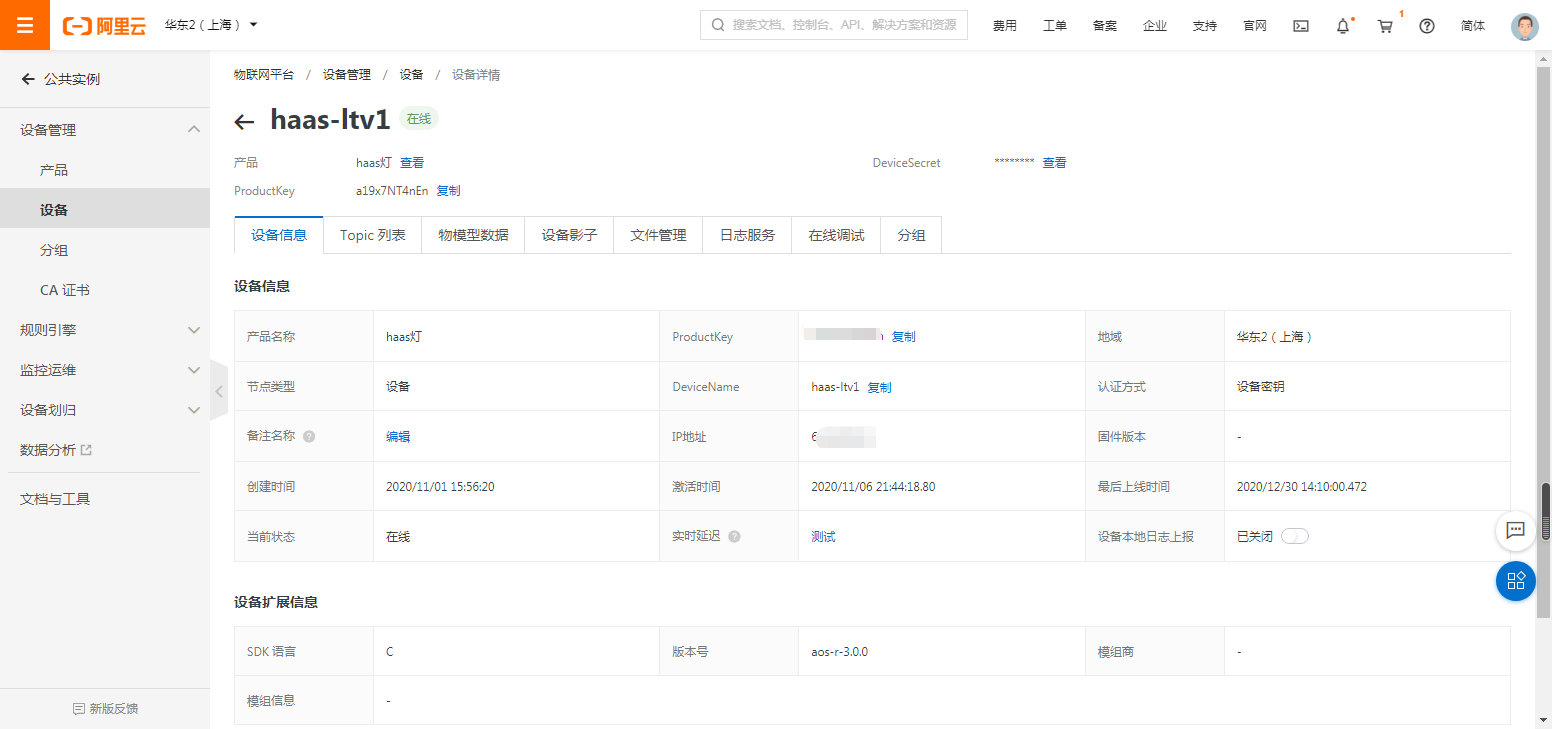Open the Cloud Shell terminal icon

[1301, 26]
